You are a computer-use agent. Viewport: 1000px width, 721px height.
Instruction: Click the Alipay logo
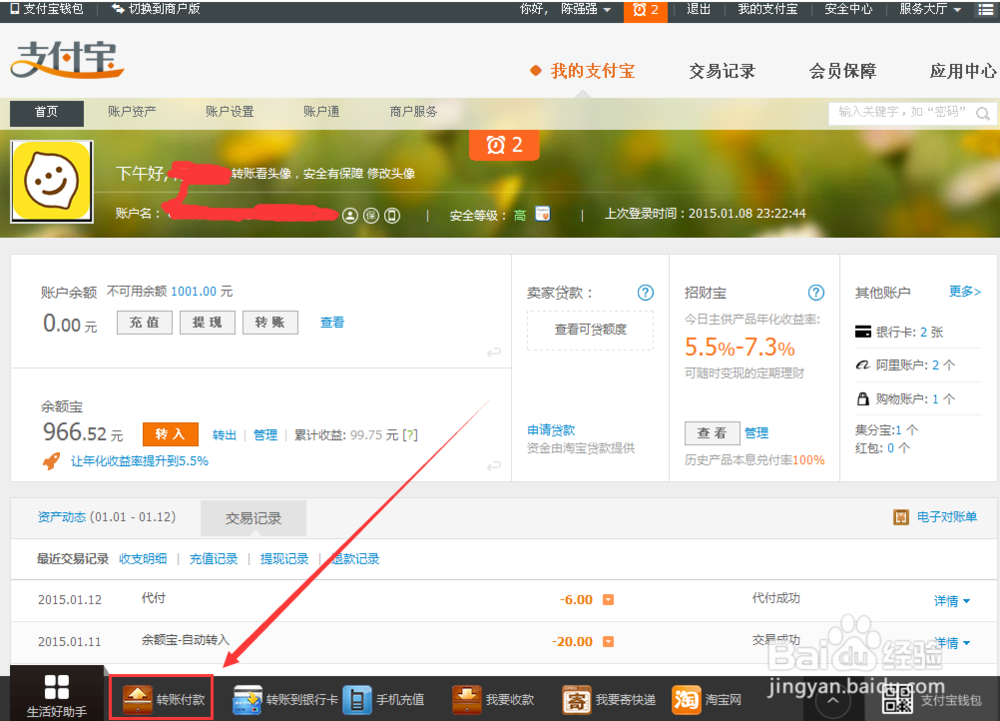[x=67, y=61]
